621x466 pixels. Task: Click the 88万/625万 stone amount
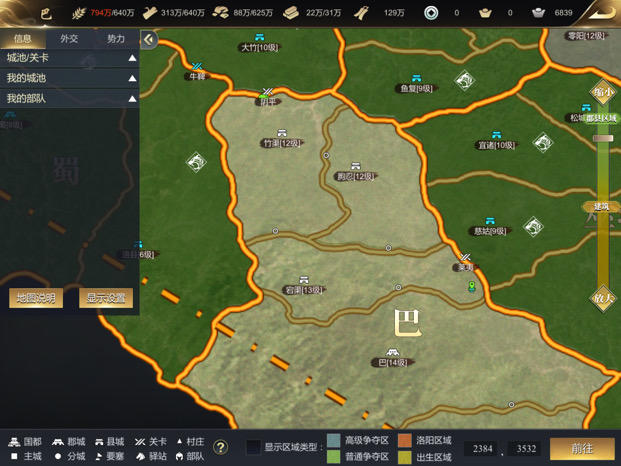point(253,13)
